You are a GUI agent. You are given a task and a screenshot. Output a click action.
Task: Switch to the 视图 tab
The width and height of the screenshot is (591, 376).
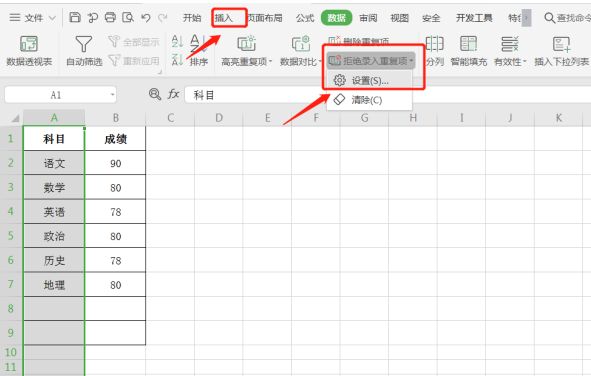point(400,18)
